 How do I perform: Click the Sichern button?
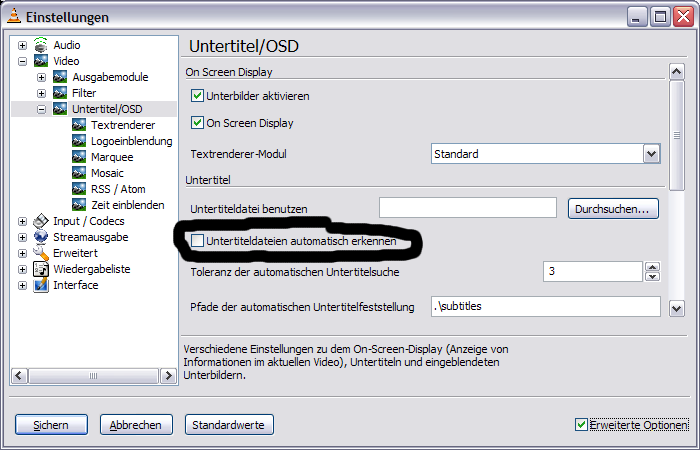[51, 425]
